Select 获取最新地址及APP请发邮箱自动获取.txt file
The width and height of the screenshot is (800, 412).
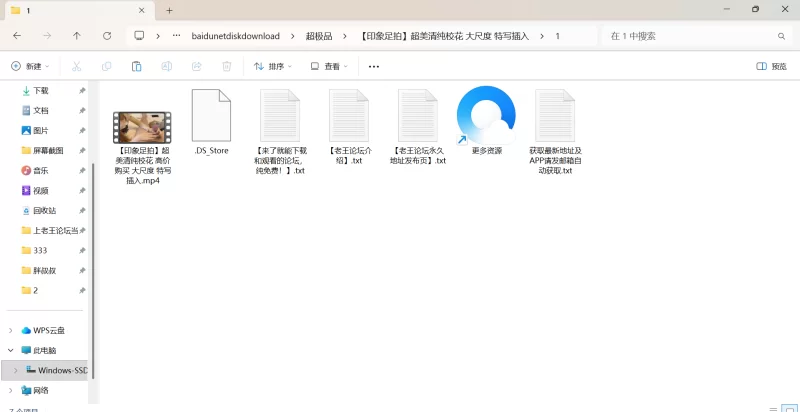point(555,132)
